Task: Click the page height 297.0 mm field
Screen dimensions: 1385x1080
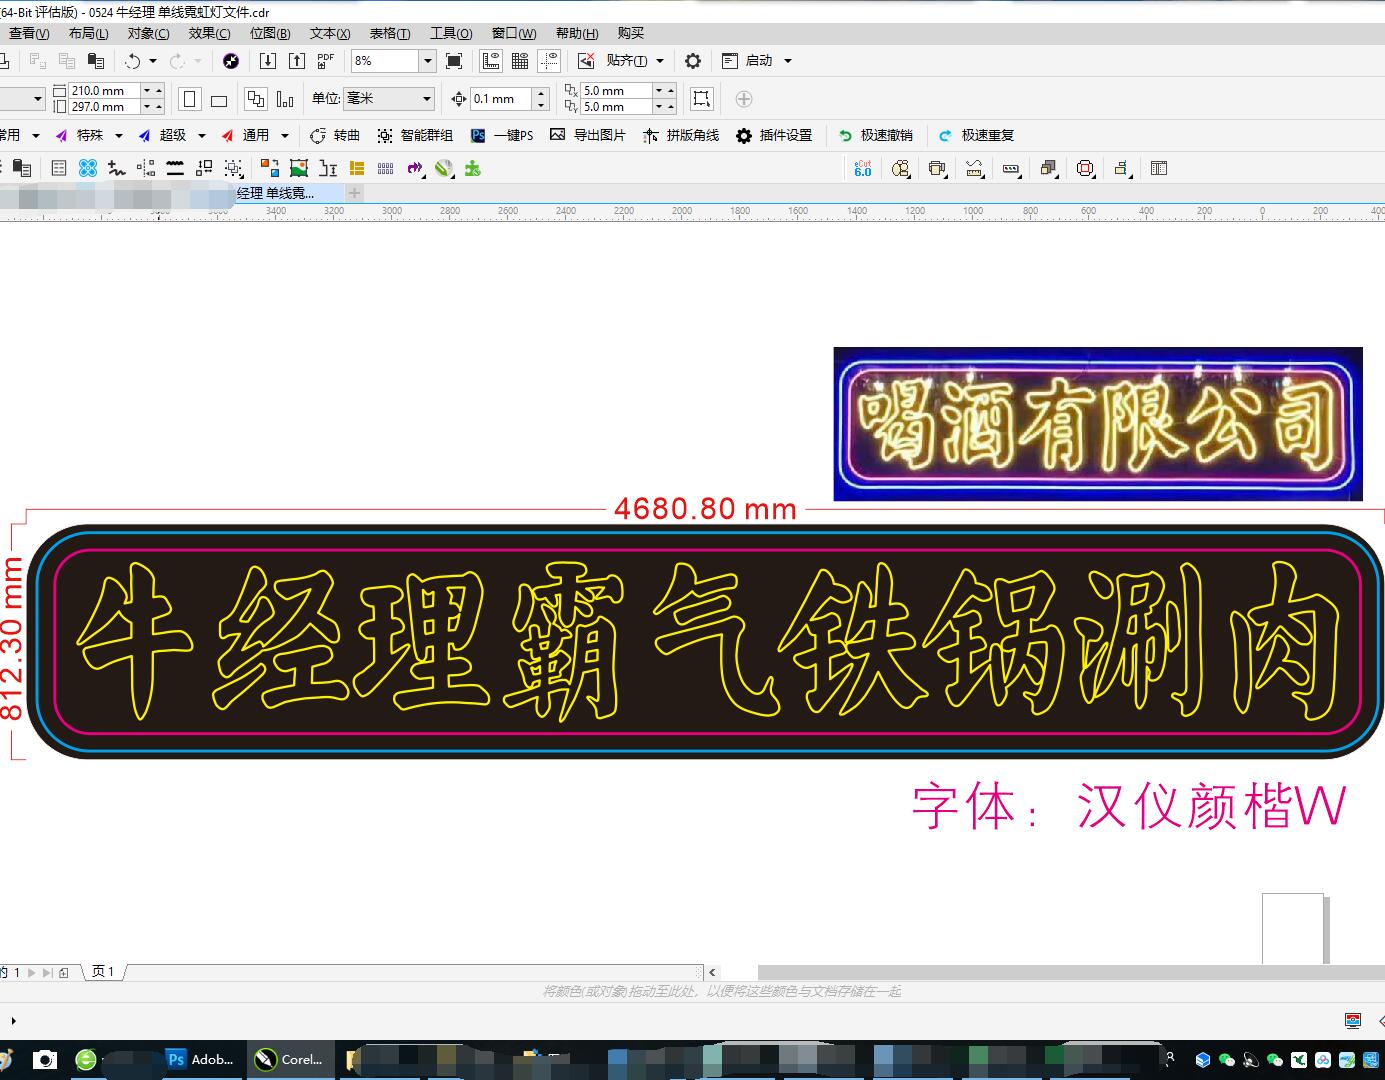Action: [104, 106]
